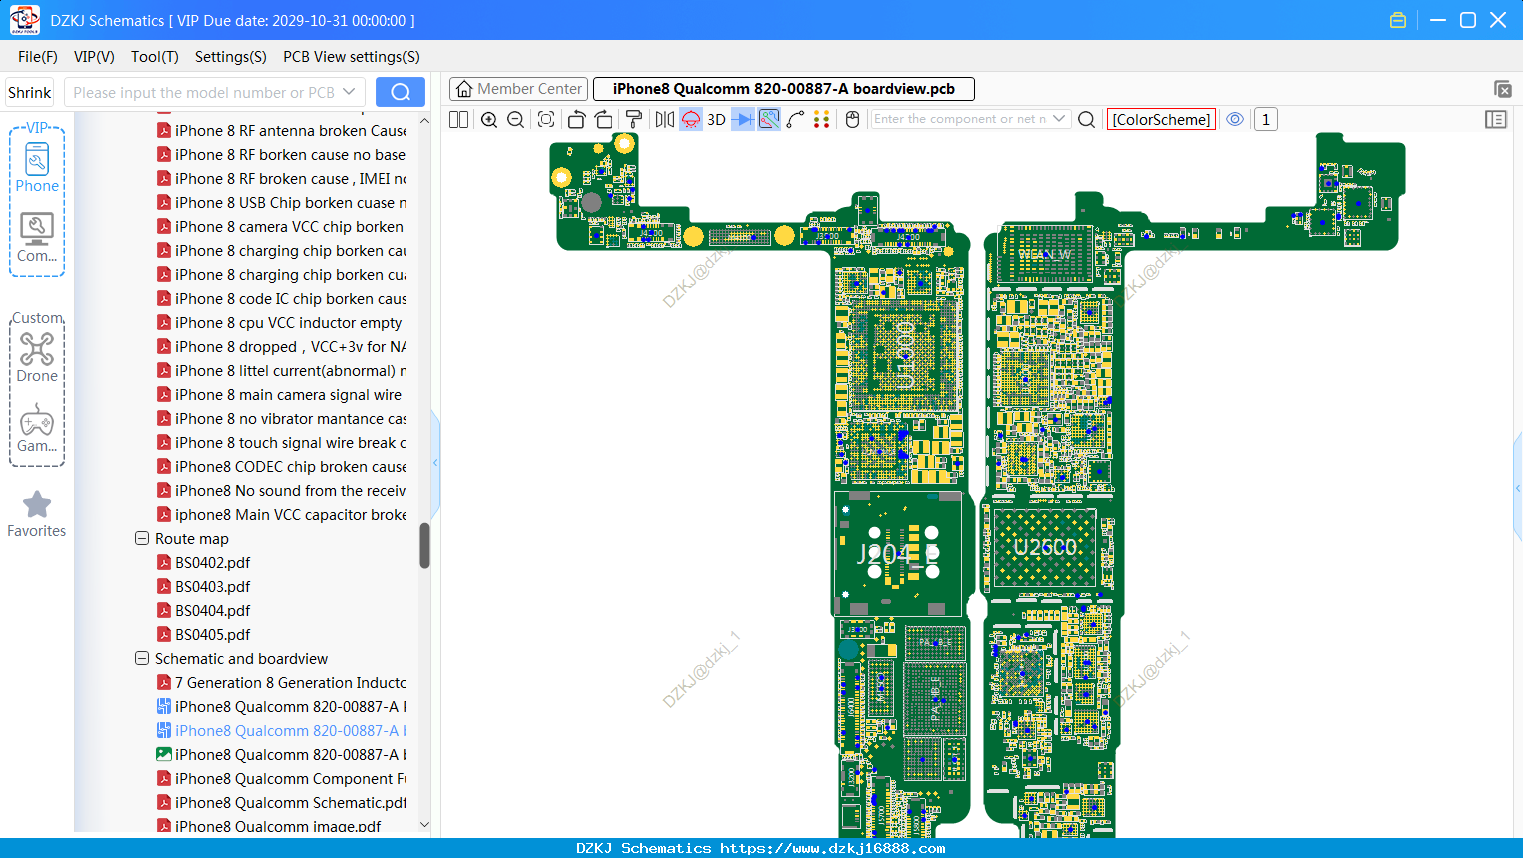Switch to 3D view
The image size is (1523, 858).
point(716,119)
